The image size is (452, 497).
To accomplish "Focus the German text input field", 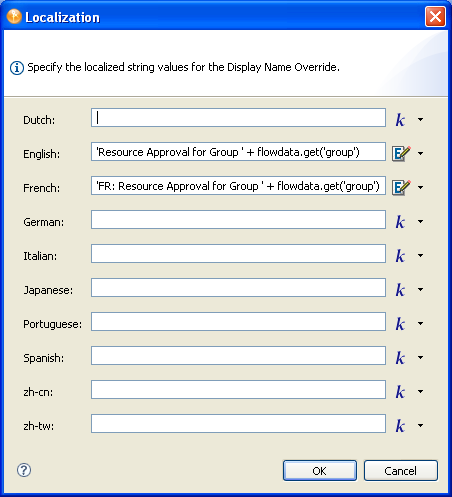I will [x=238, y=219].
